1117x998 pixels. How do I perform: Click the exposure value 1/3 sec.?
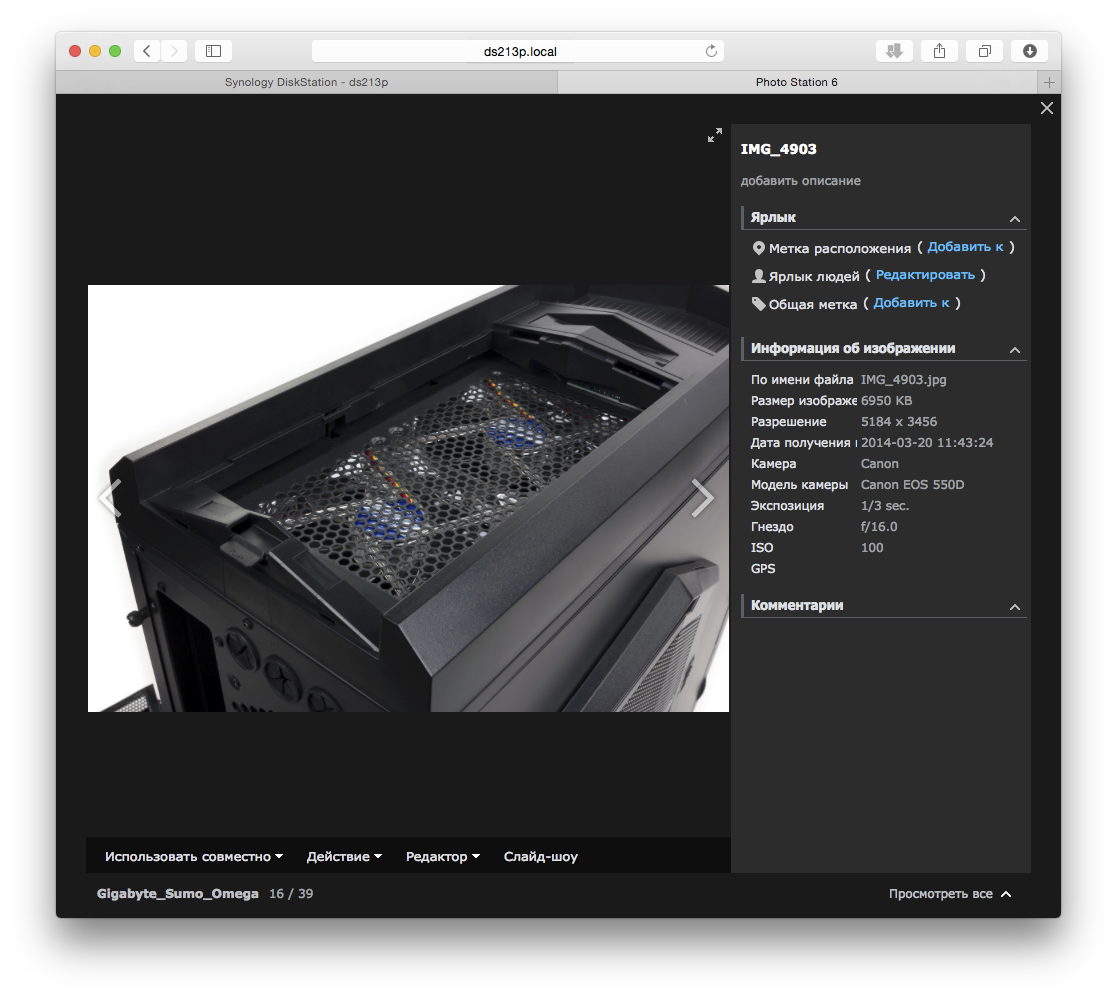tap(885, 506)
